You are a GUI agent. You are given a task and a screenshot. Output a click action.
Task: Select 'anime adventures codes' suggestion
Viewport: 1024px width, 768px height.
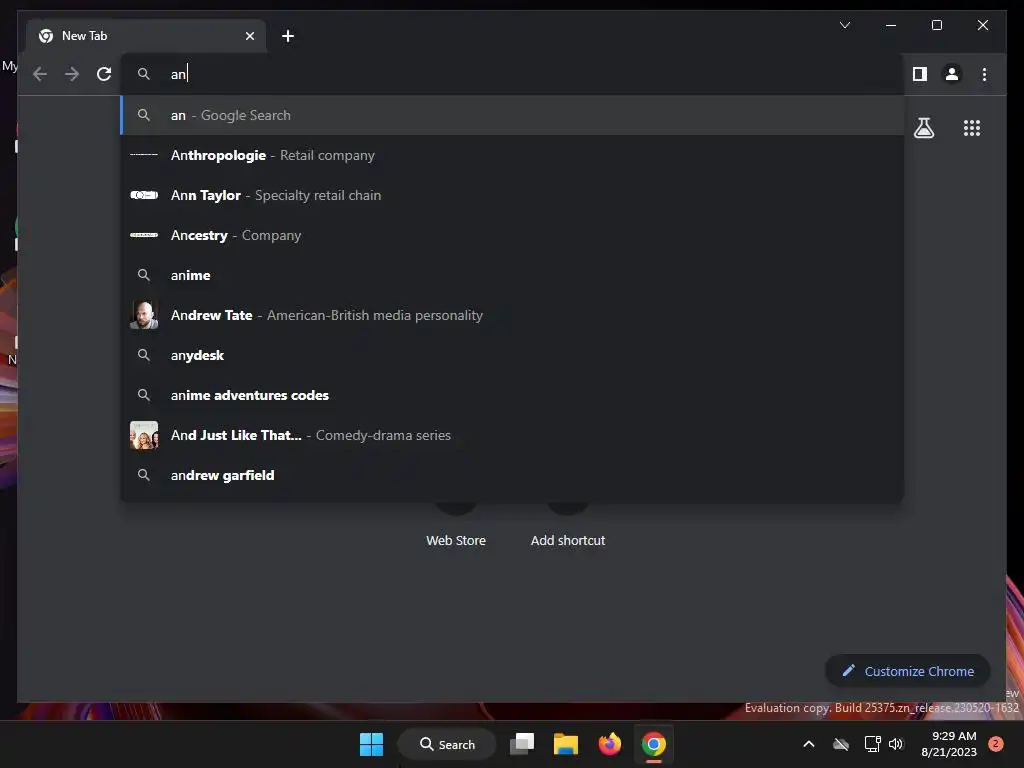tap(513, 395)
